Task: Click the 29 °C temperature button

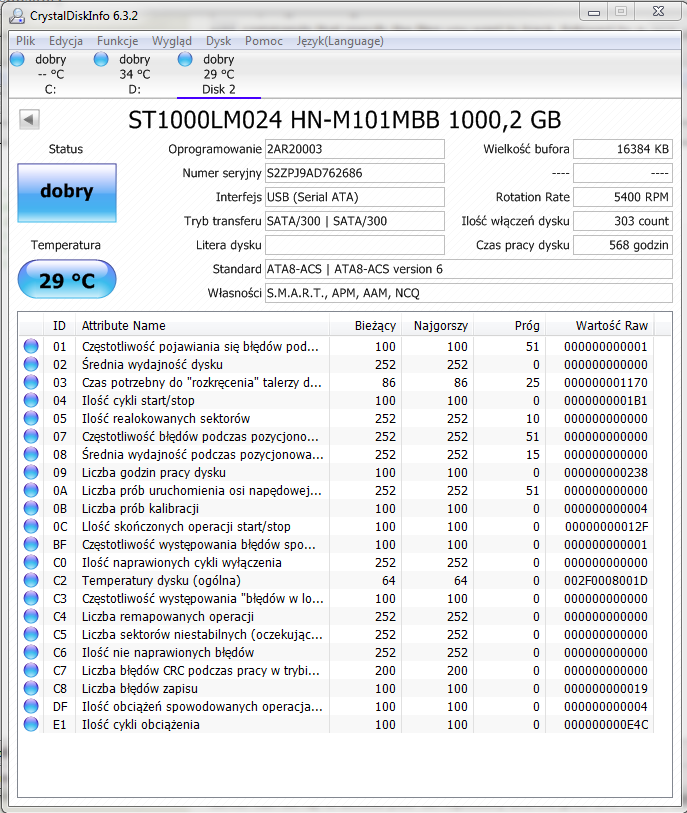Action: 67,280
